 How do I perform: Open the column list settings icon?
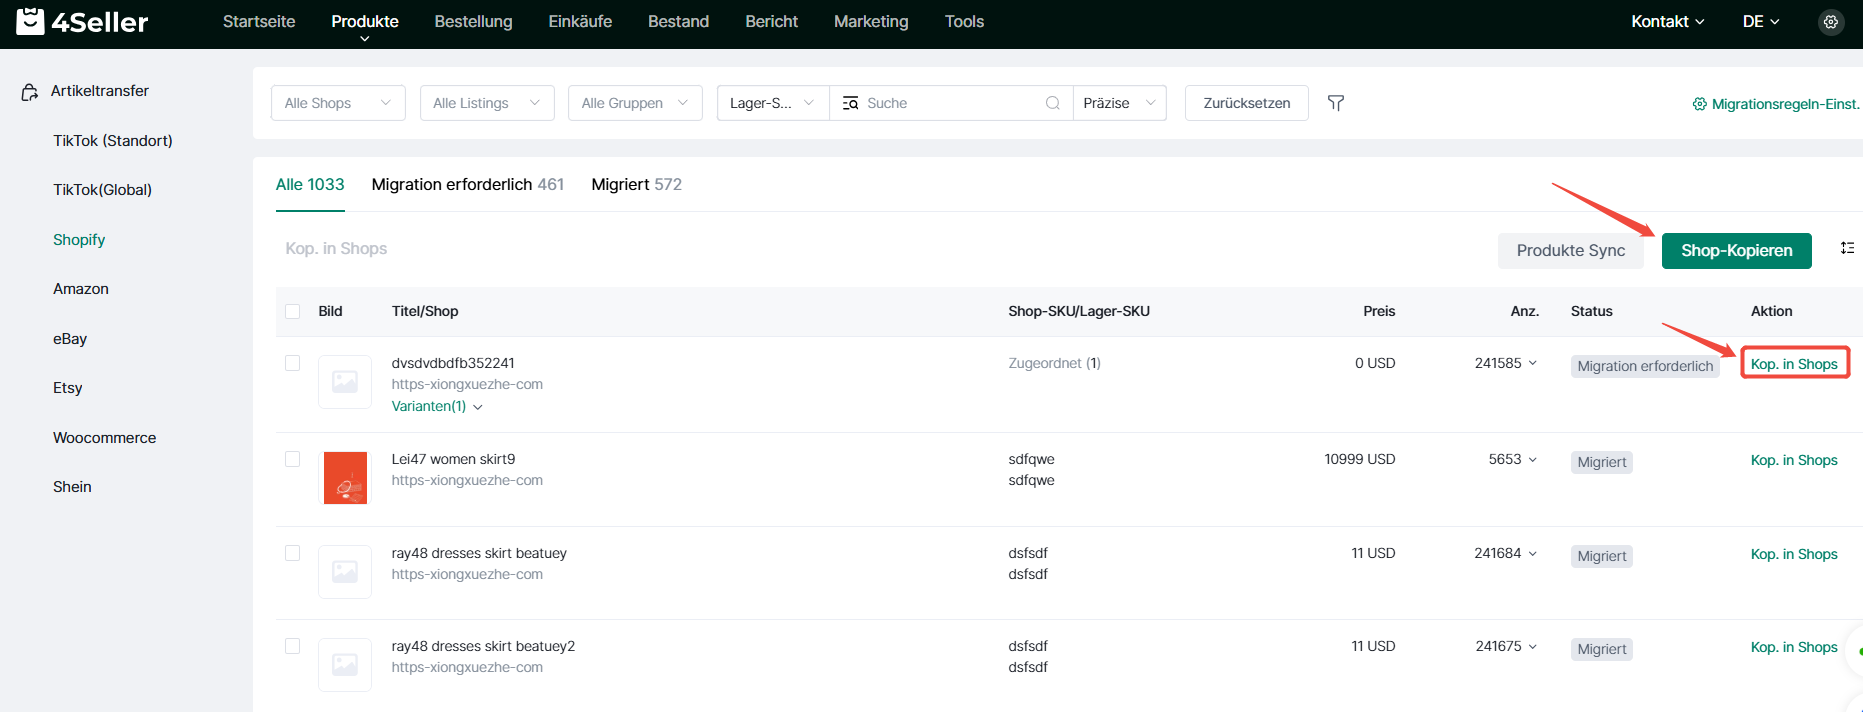pos(1847,248)
